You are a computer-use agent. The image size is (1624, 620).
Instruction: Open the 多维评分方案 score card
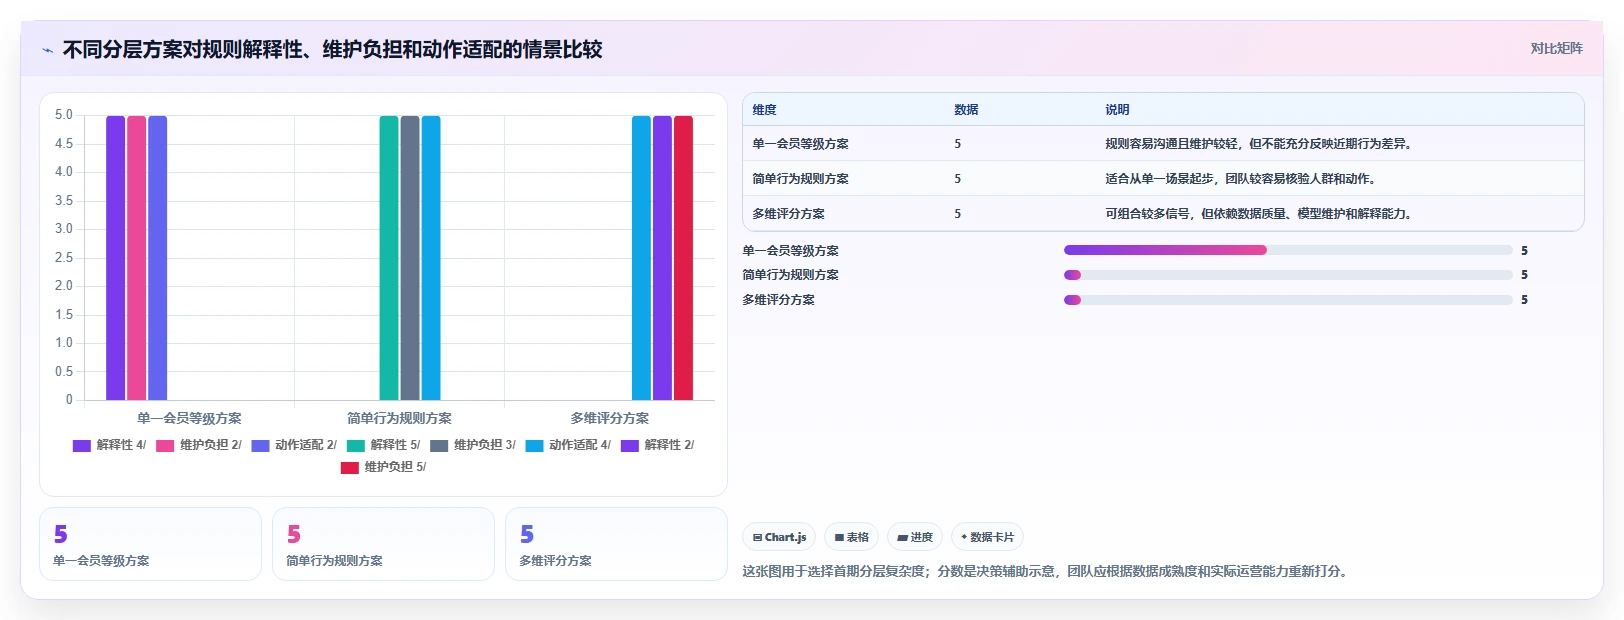tap(616, 544)
